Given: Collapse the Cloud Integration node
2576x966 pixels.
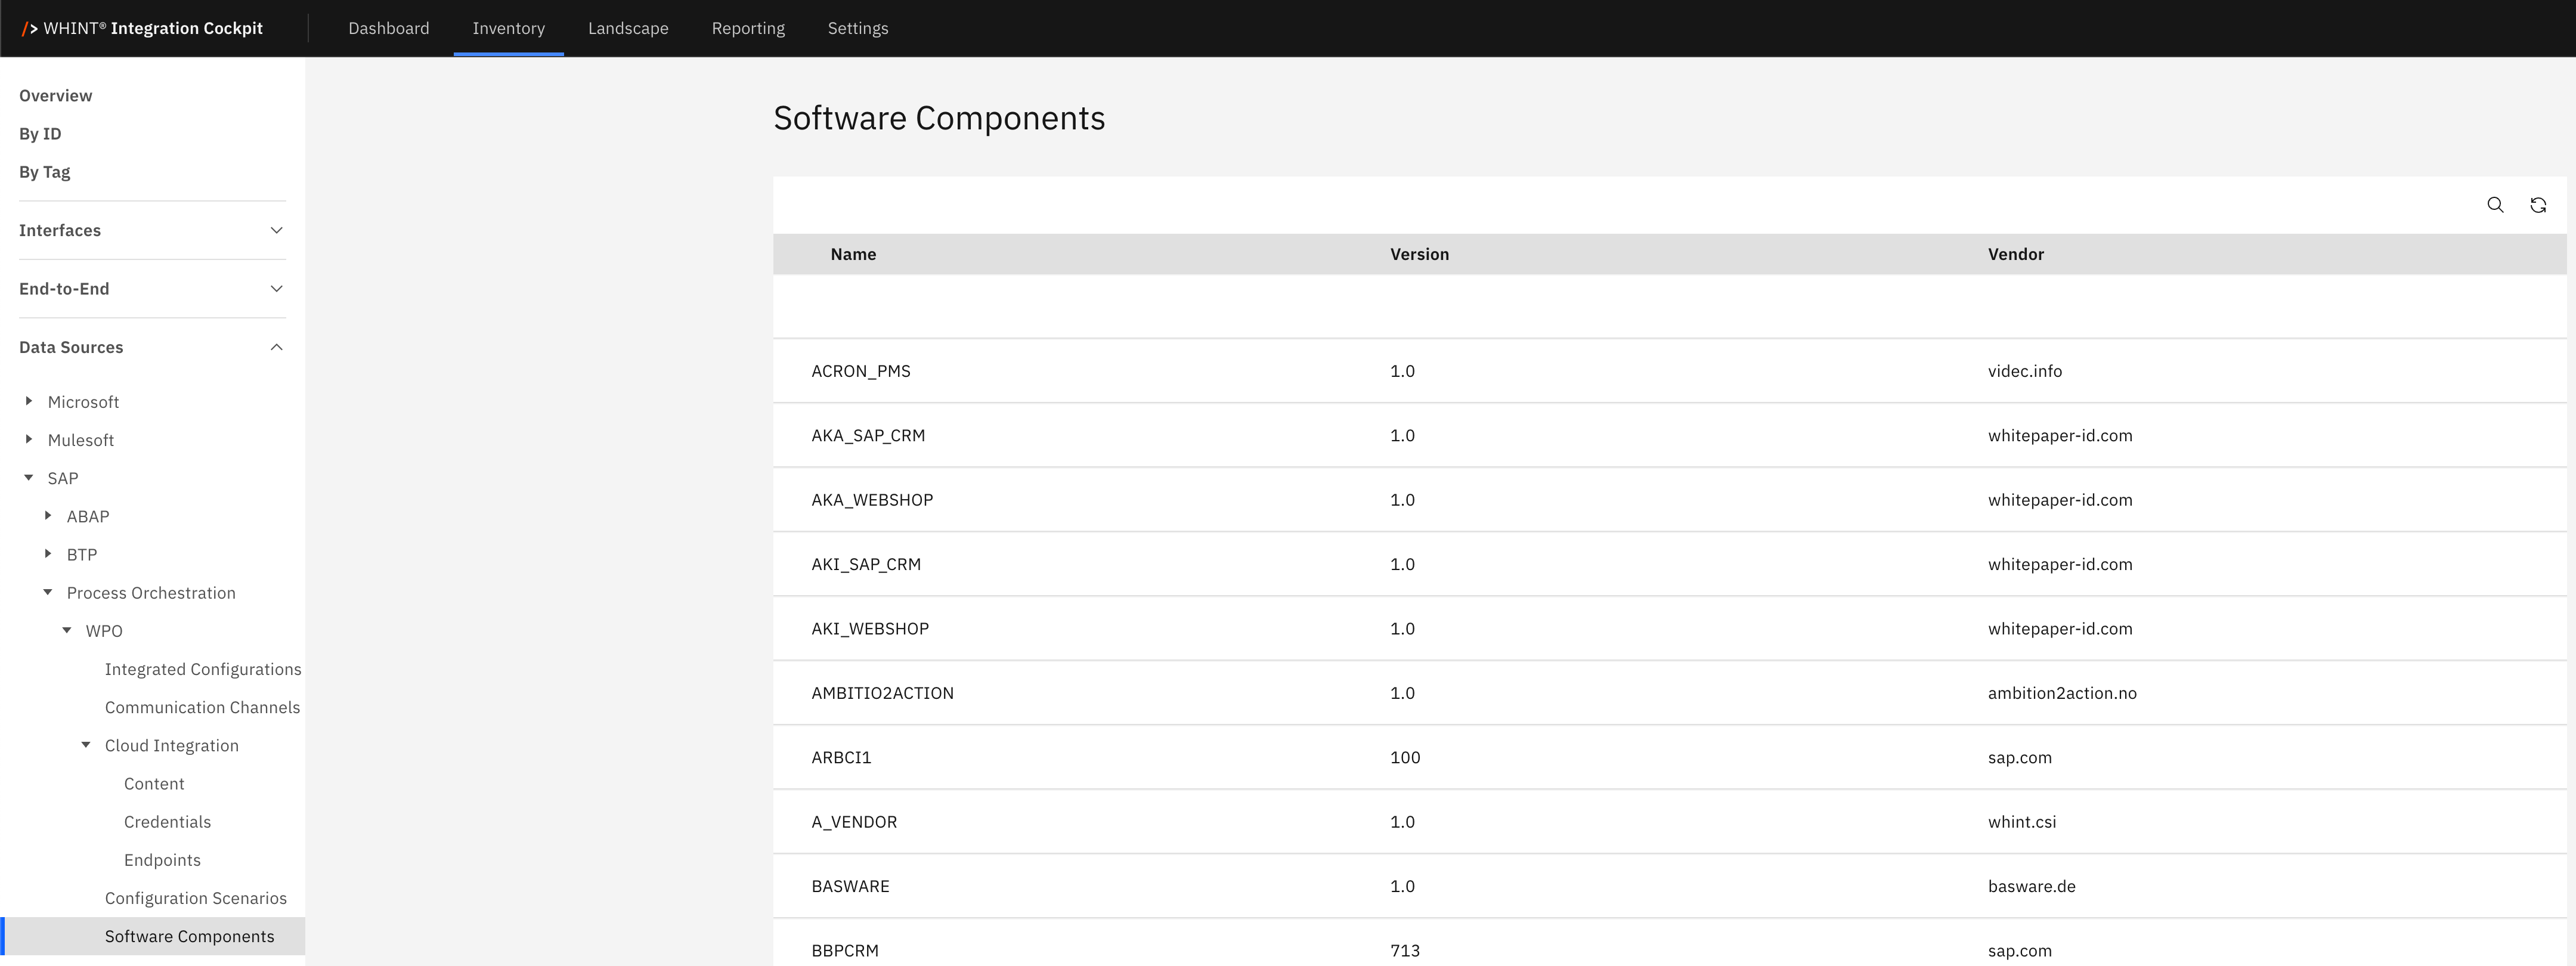Looking at the screenshot, I should click(86, 745).
